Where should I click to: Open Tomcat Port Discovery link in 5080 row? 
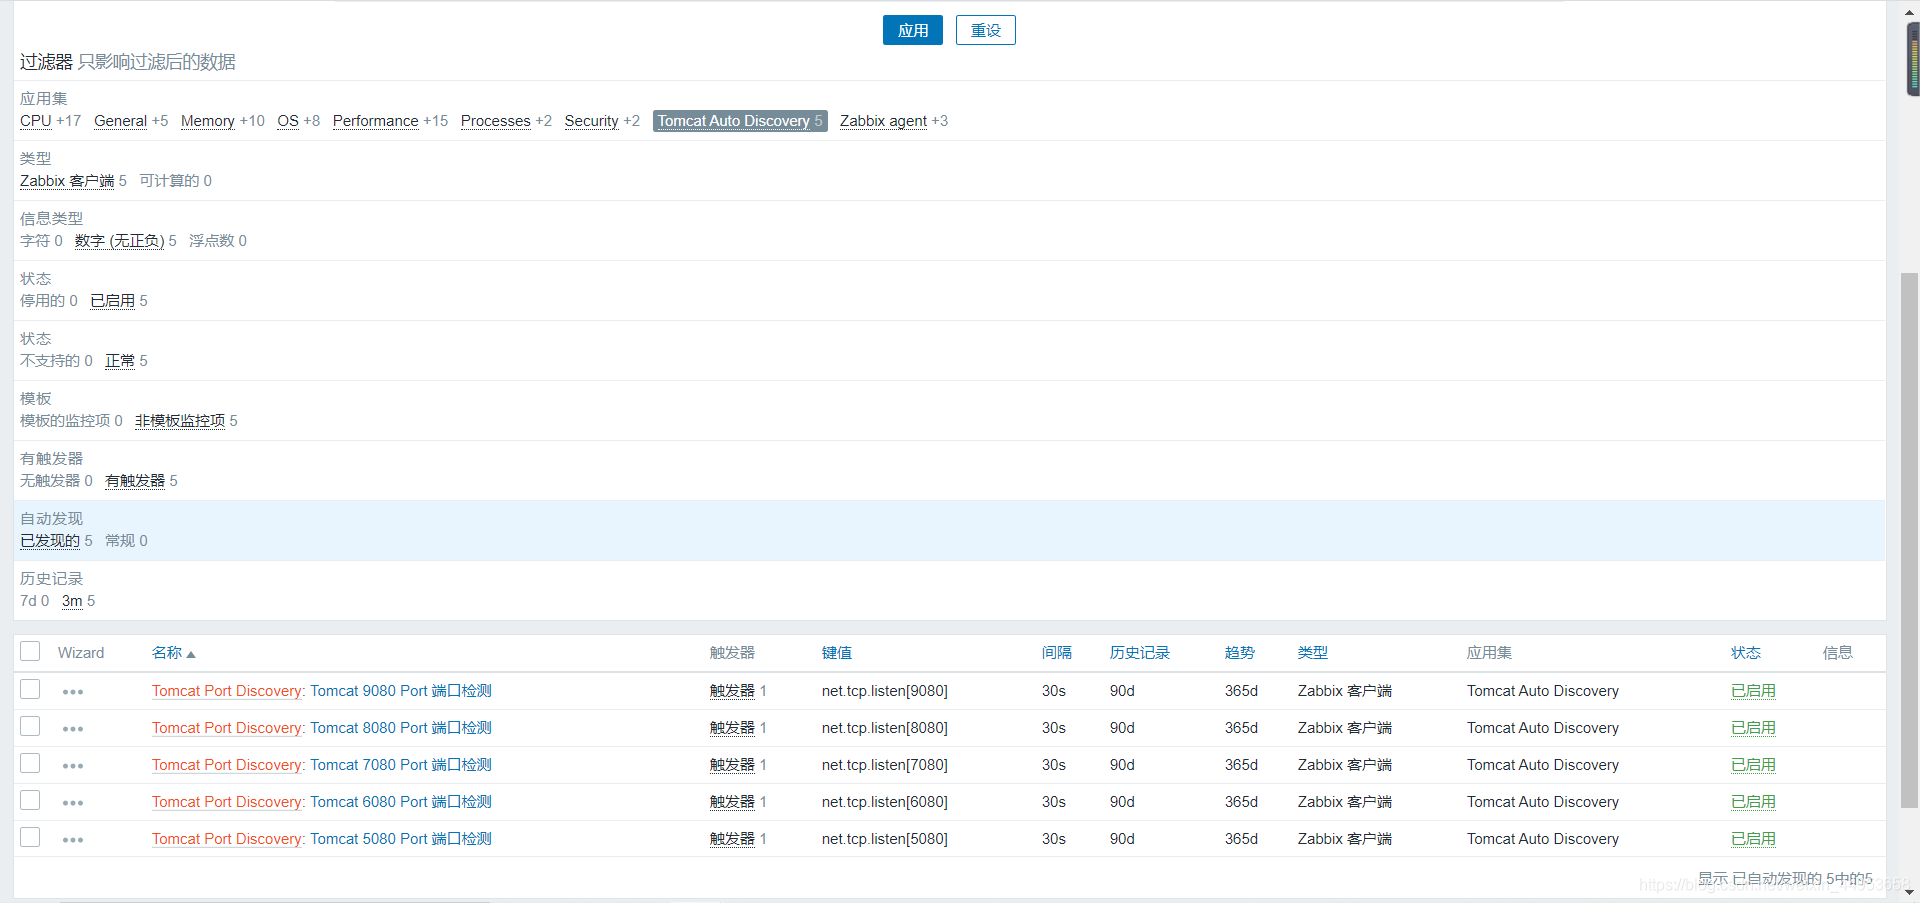(227, 839)
